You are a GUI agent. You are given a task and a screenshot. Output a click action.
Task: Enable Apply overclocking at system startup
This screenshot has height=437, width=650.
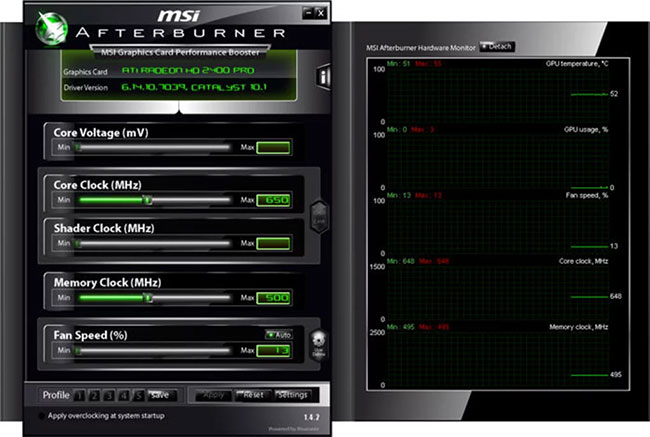(41, 416)
